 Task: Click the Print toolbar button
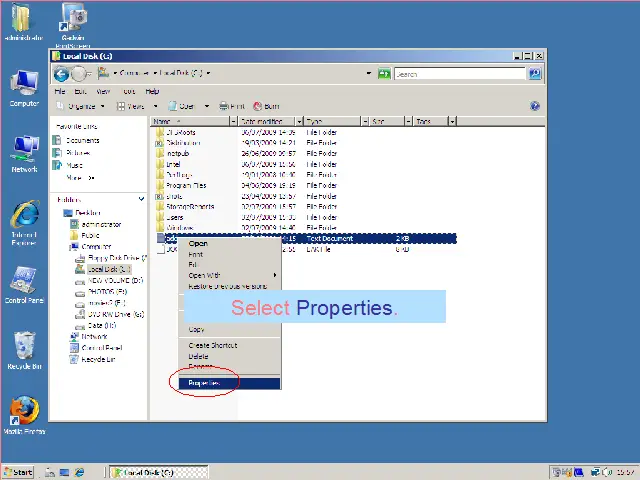click(231, 106)
